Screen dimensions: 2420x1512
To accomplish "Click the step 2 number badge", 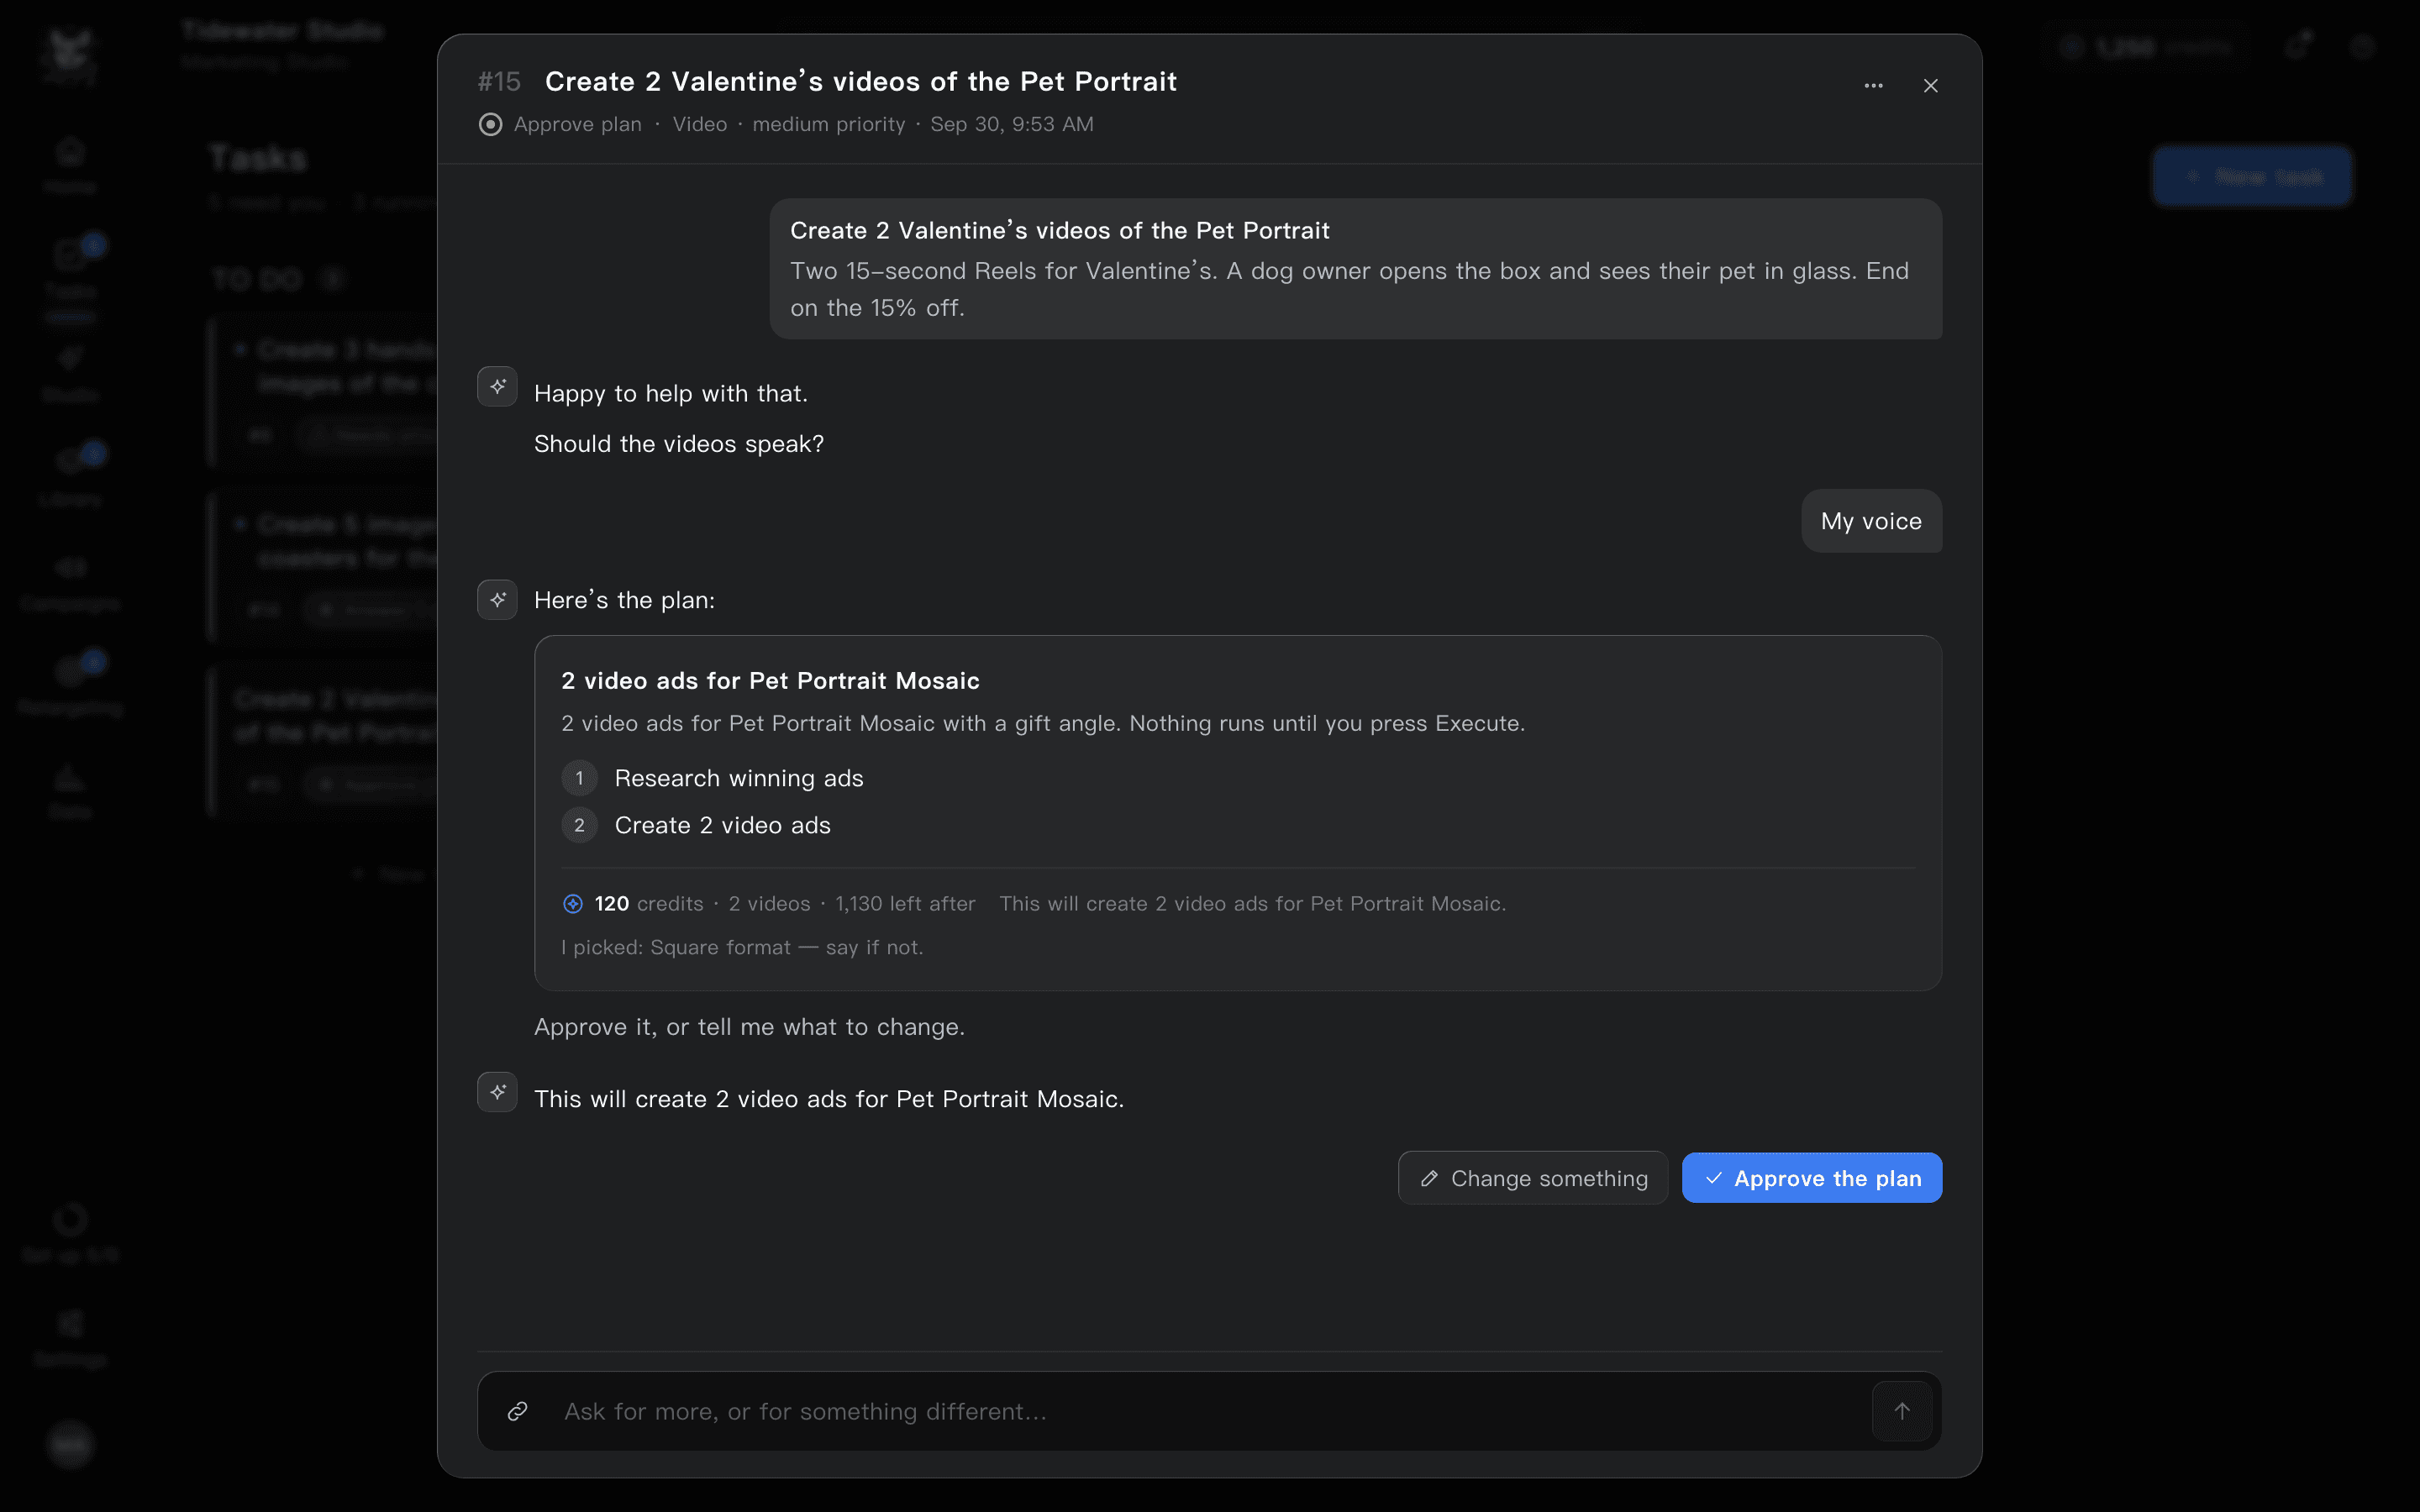I will pyautogui.click(x=579, y=825).
